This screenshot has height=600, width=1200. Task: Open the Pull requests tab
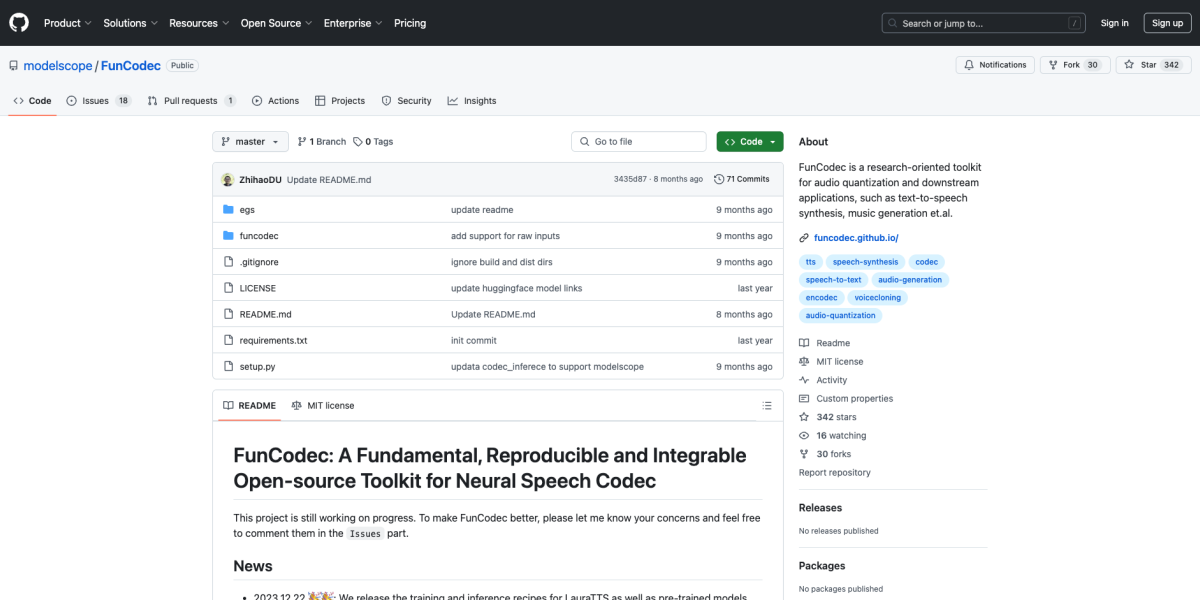(x=191, y=101)
